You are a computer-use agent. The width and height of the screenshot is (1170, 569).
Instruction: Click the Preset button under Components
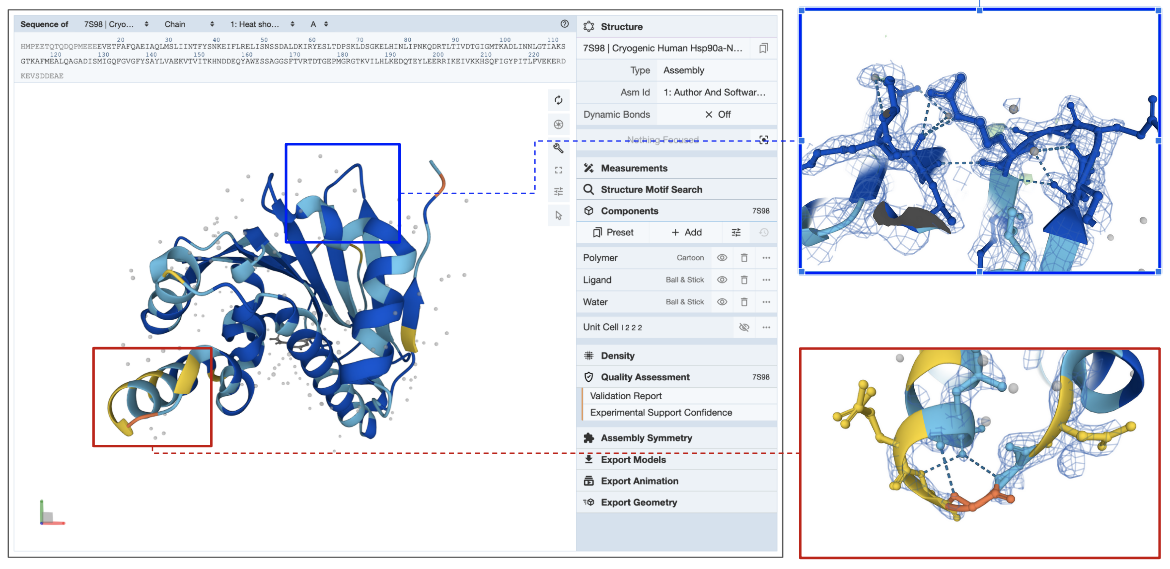613,232
